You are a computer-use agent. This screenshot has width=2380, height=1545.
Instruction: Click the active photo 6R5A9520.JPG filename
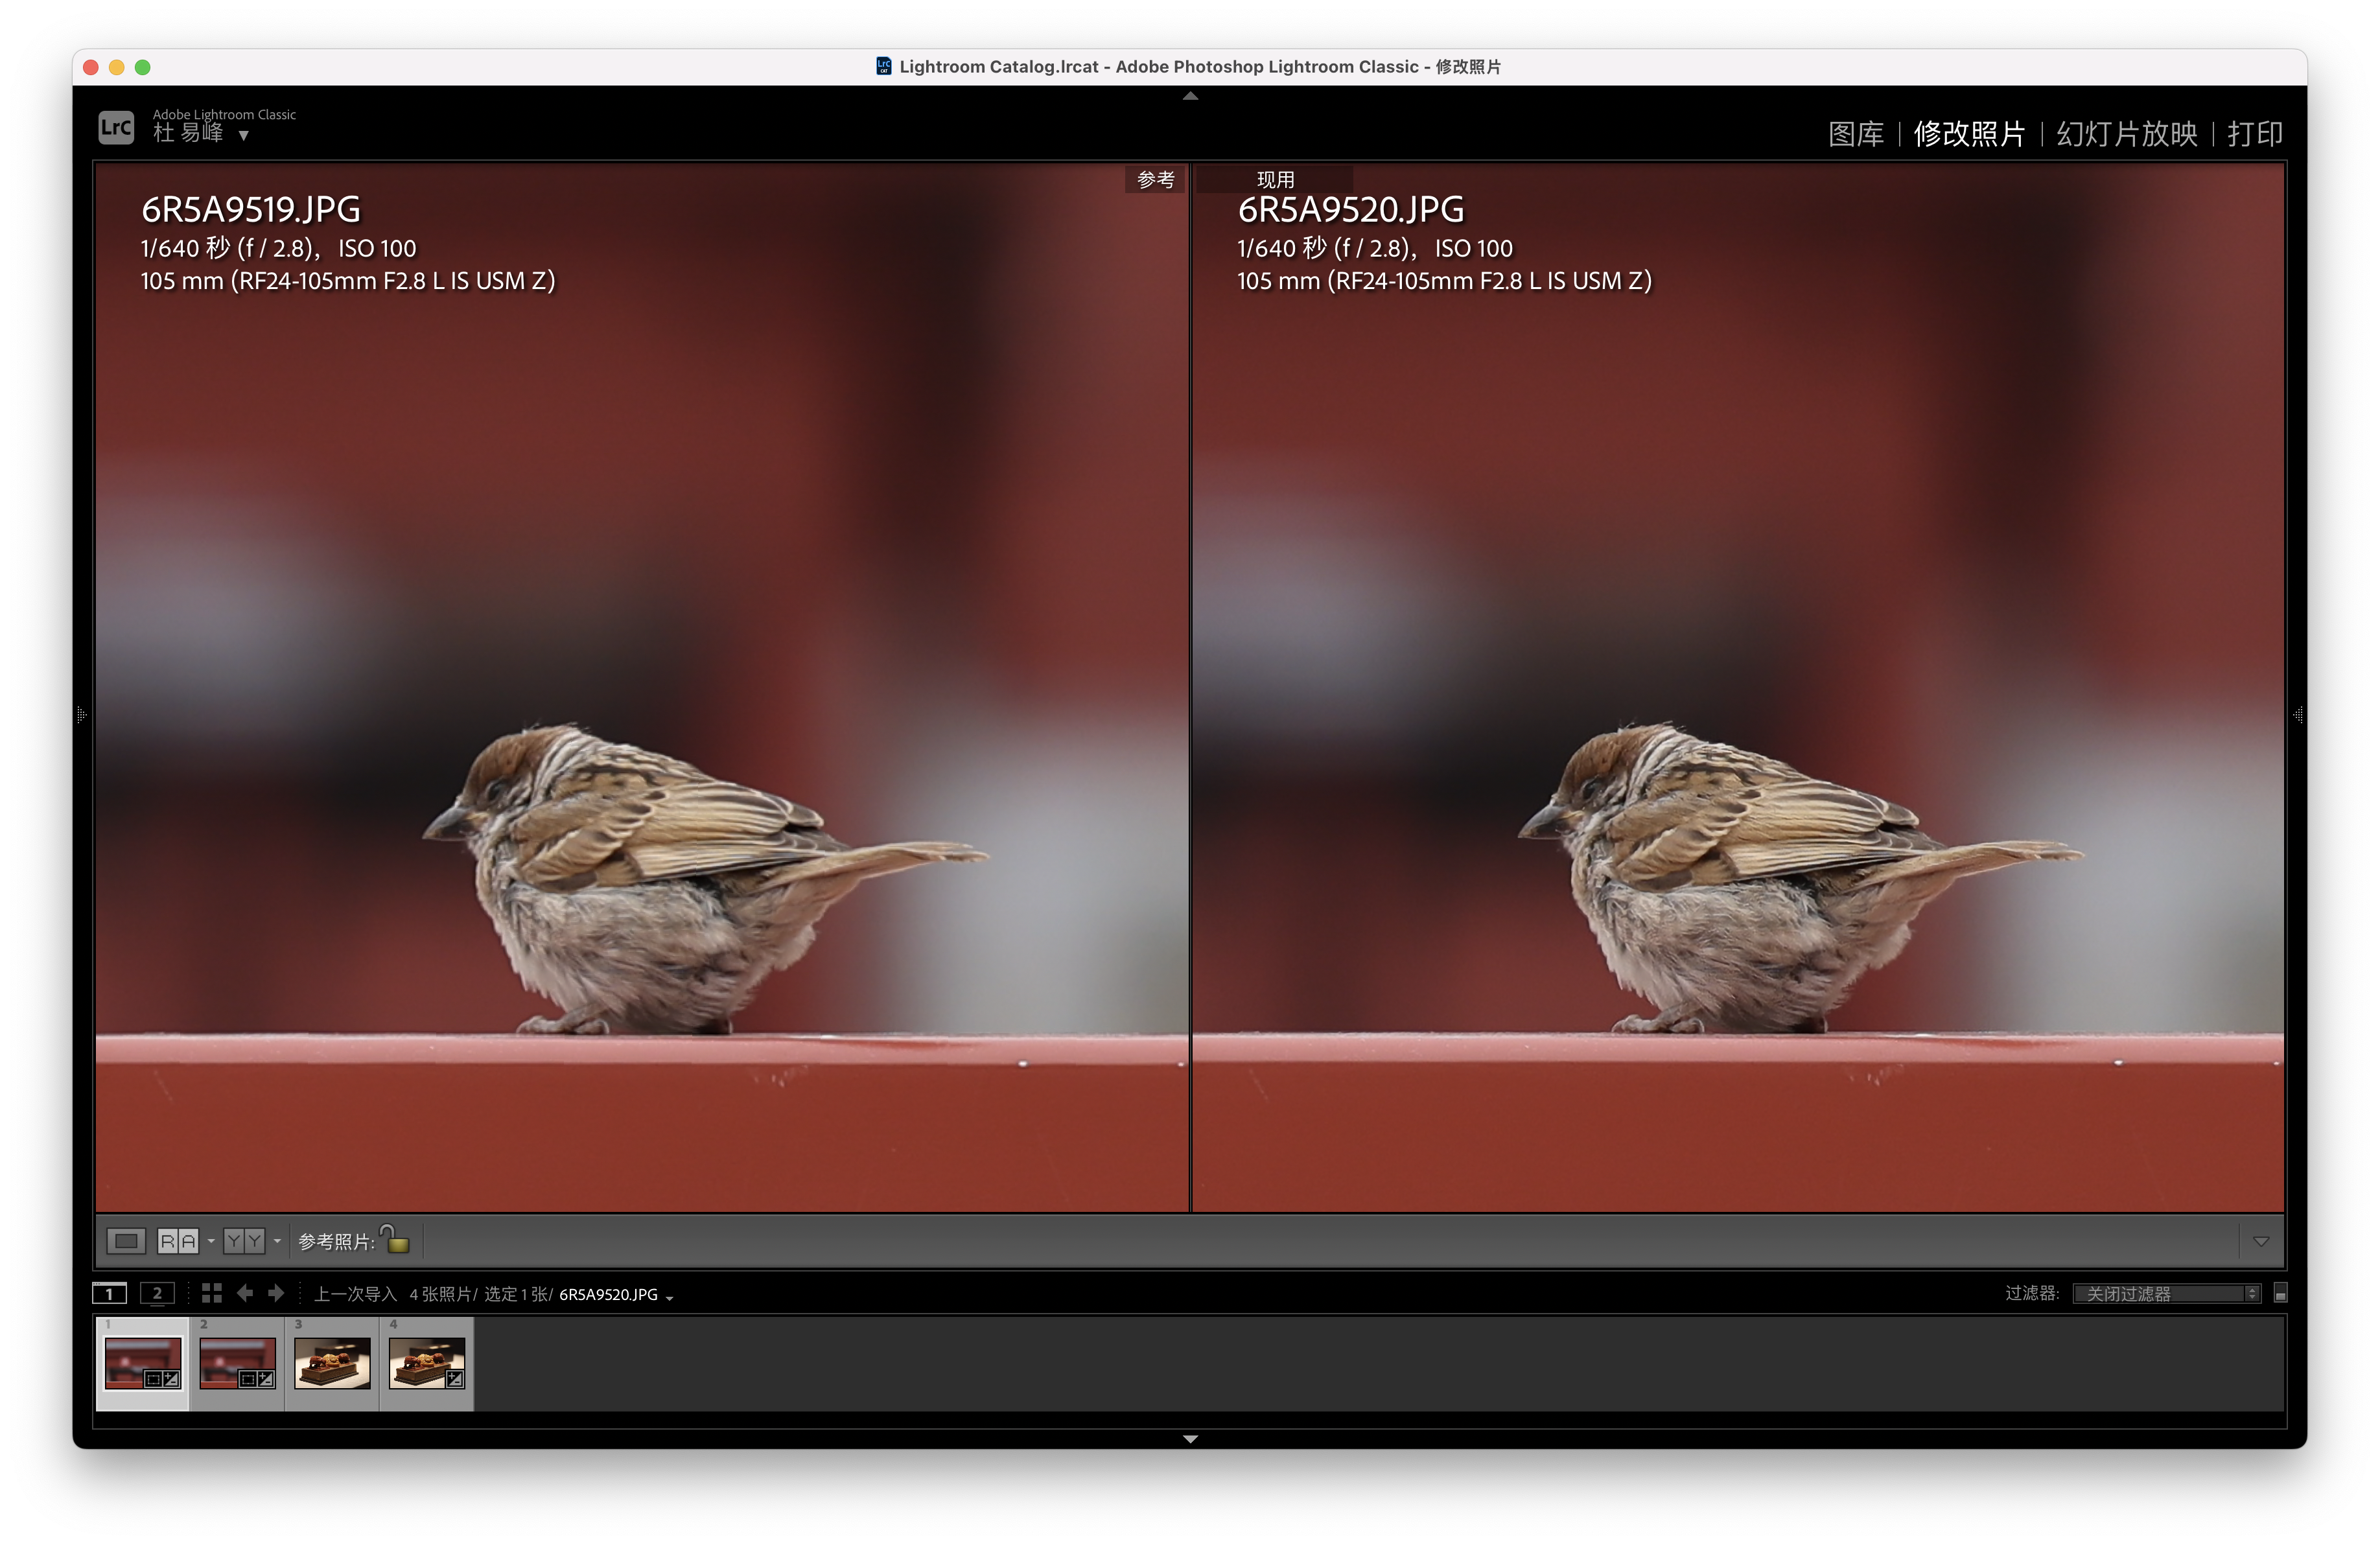pyautogui.click(x=1351, y=210)
